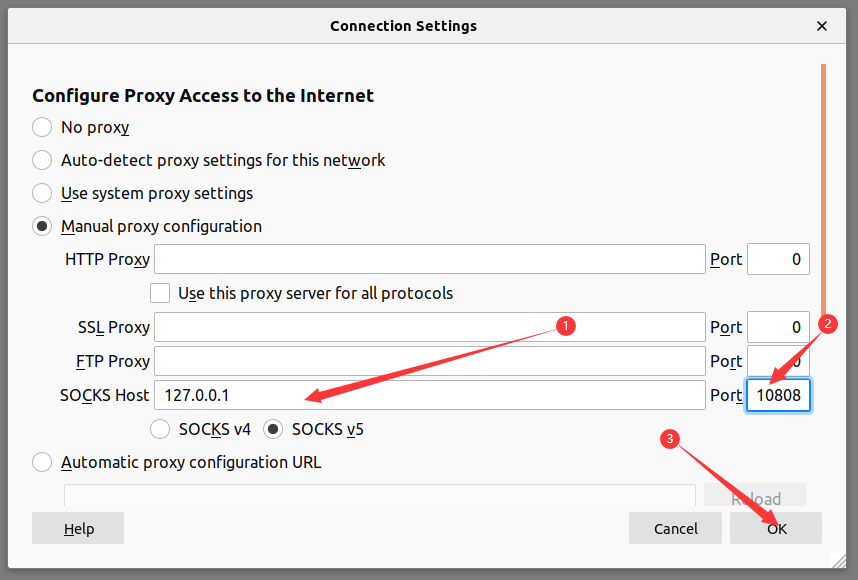Screen dimensions: 858x580
Task: Click the FTP Proxy address field
Action: tap(430, 361)
